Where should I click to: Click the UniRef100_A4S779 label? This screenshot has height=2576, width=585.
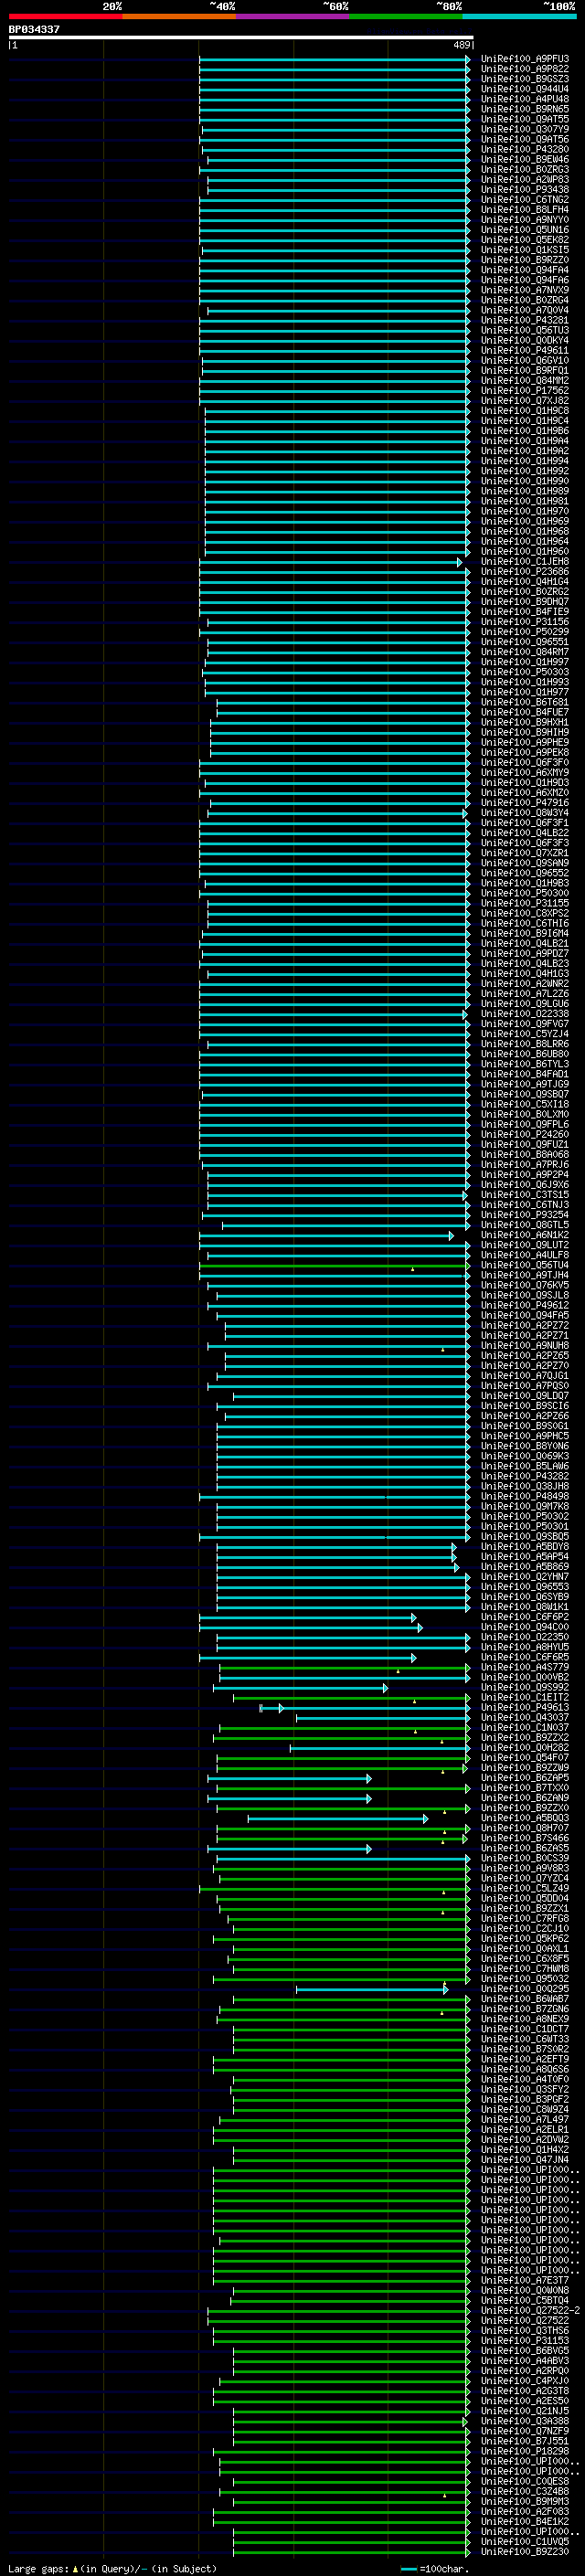click(525, 1667)
